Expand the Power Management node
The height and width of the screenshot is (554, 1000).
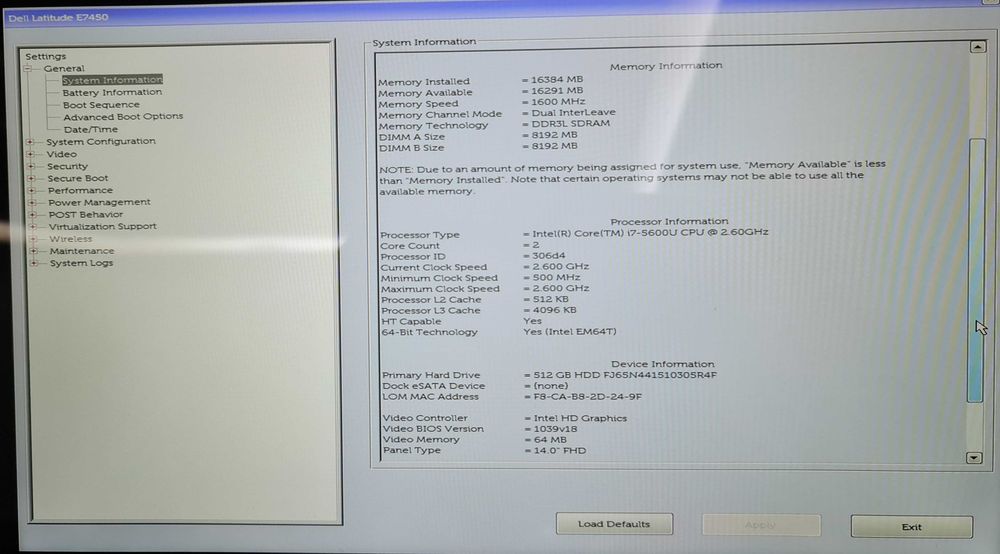point(32,202)
